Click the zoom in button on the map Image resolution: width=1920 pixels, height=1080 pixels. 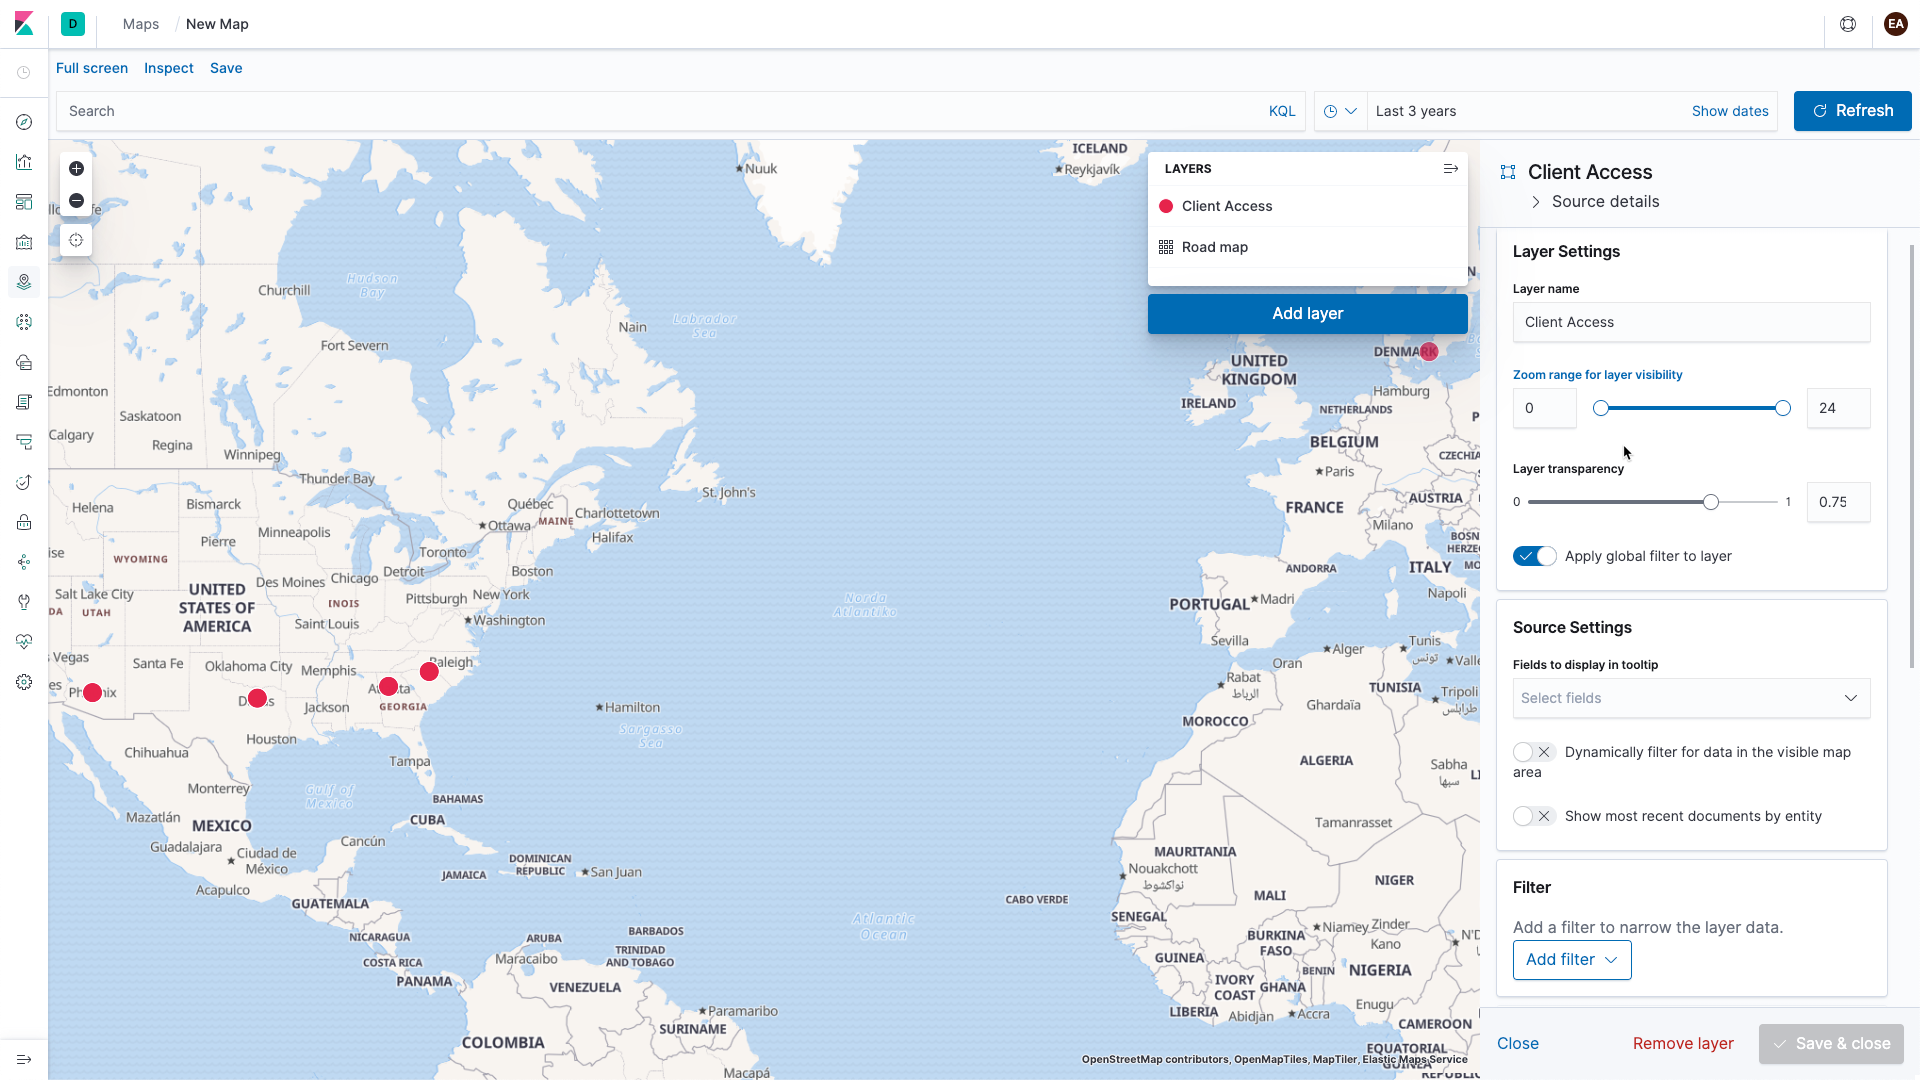point(75,169)
